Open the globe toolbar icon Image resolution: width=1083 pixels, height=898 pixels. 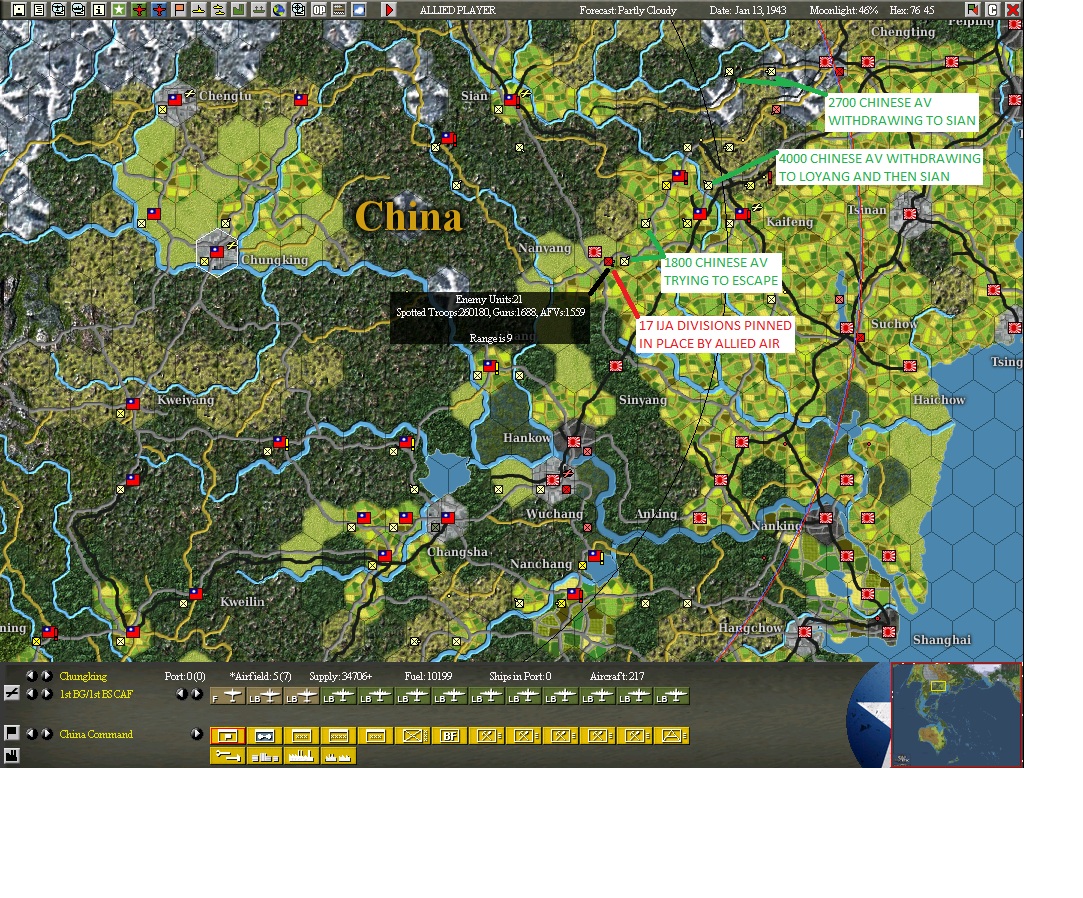pos(278,10)
